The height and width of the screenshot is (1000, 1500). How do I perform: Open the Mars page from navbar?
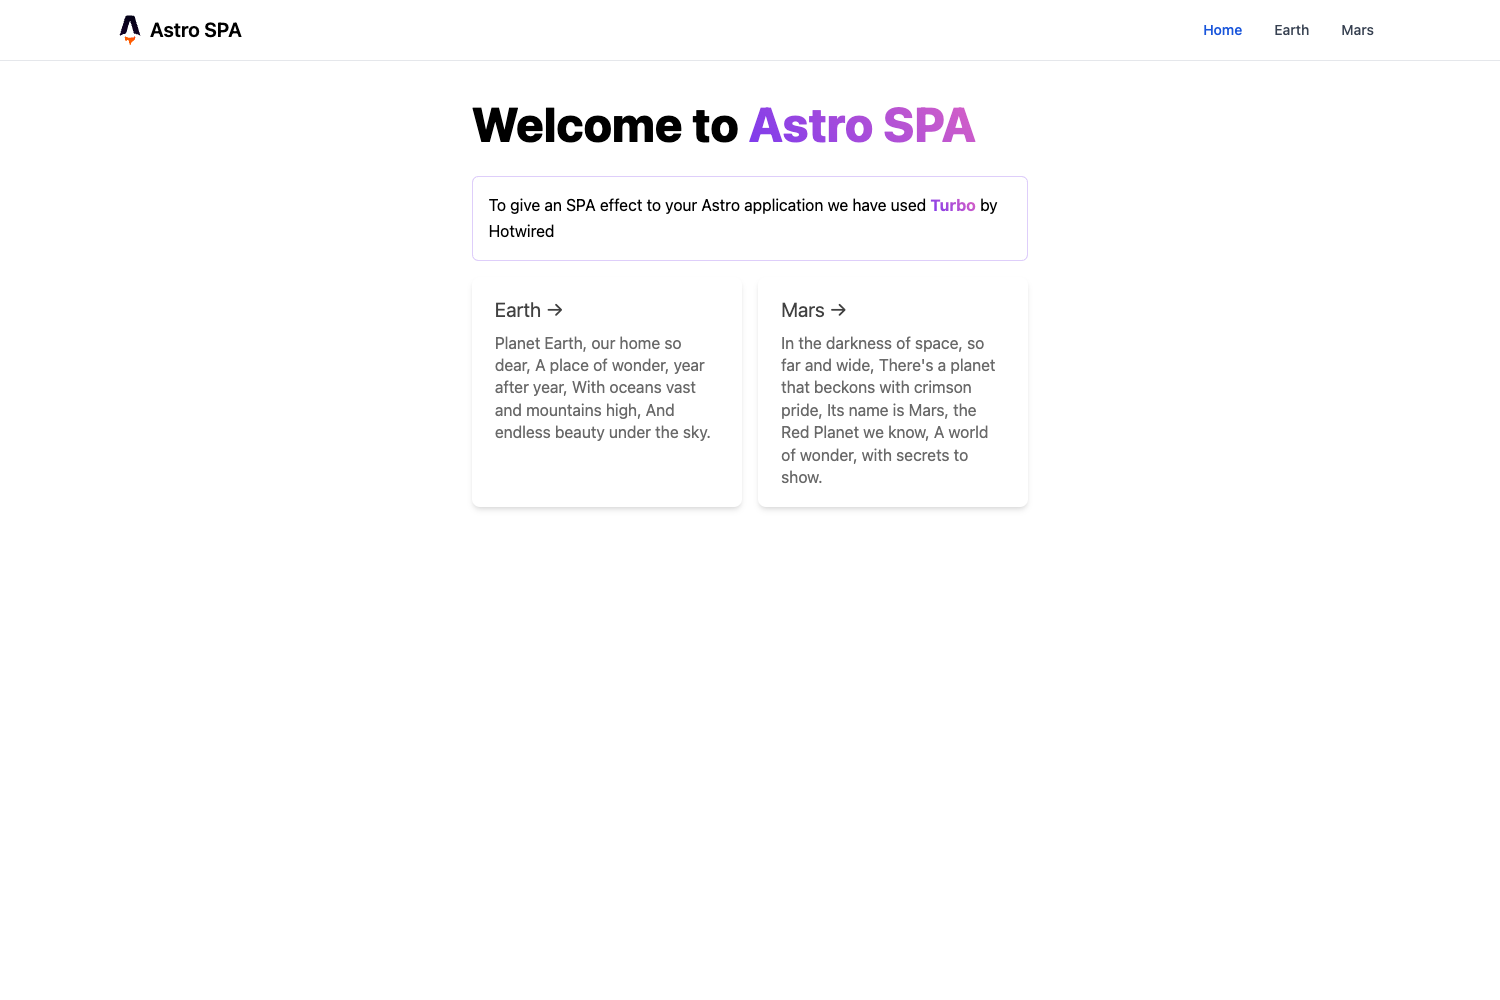pyautogui.click(x=1357, y=30)
